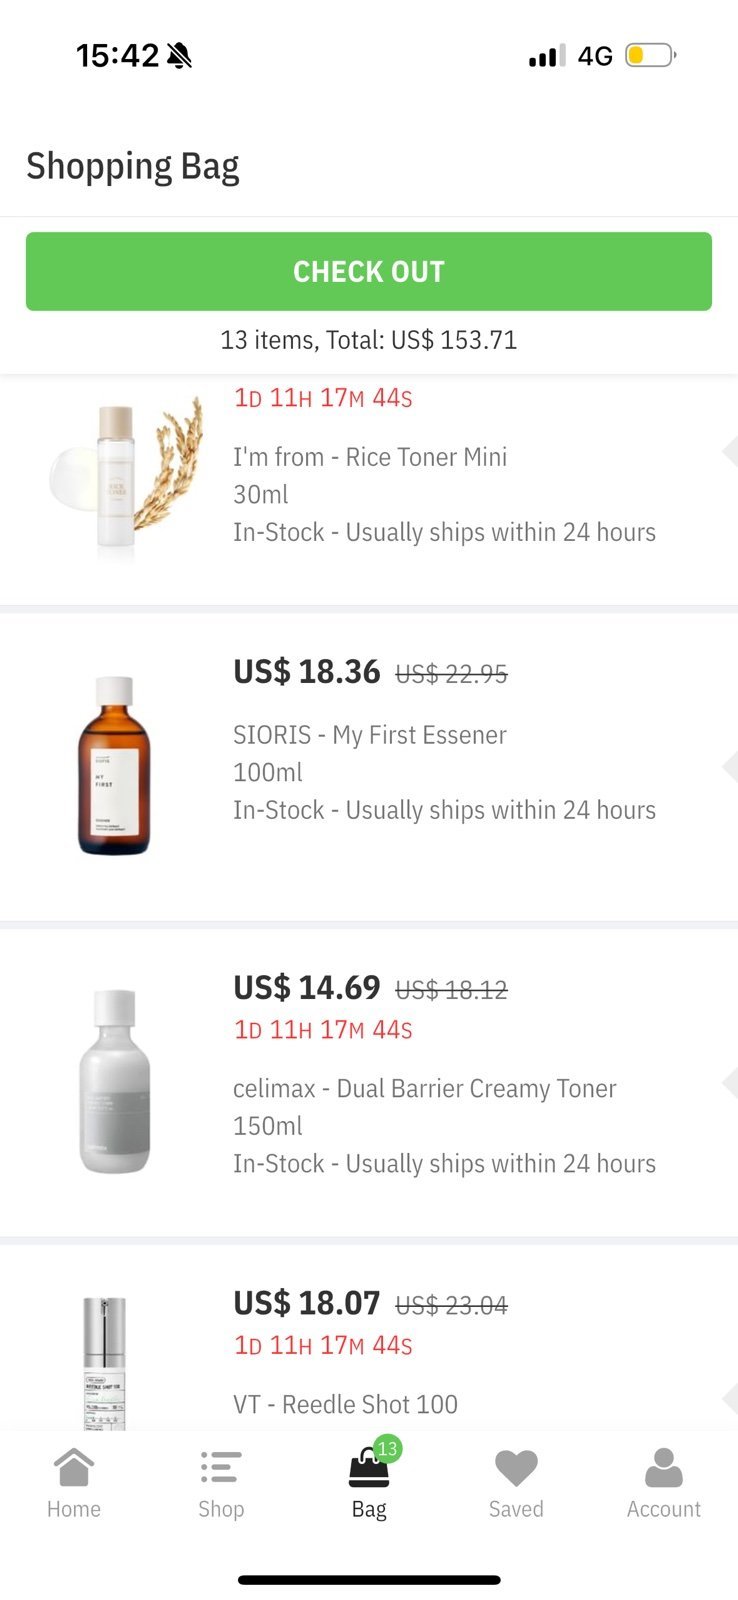Select the VT - Reedle Shot 100 title
The width and height of the screenshot is (738, 1600).
[345, 1404]
